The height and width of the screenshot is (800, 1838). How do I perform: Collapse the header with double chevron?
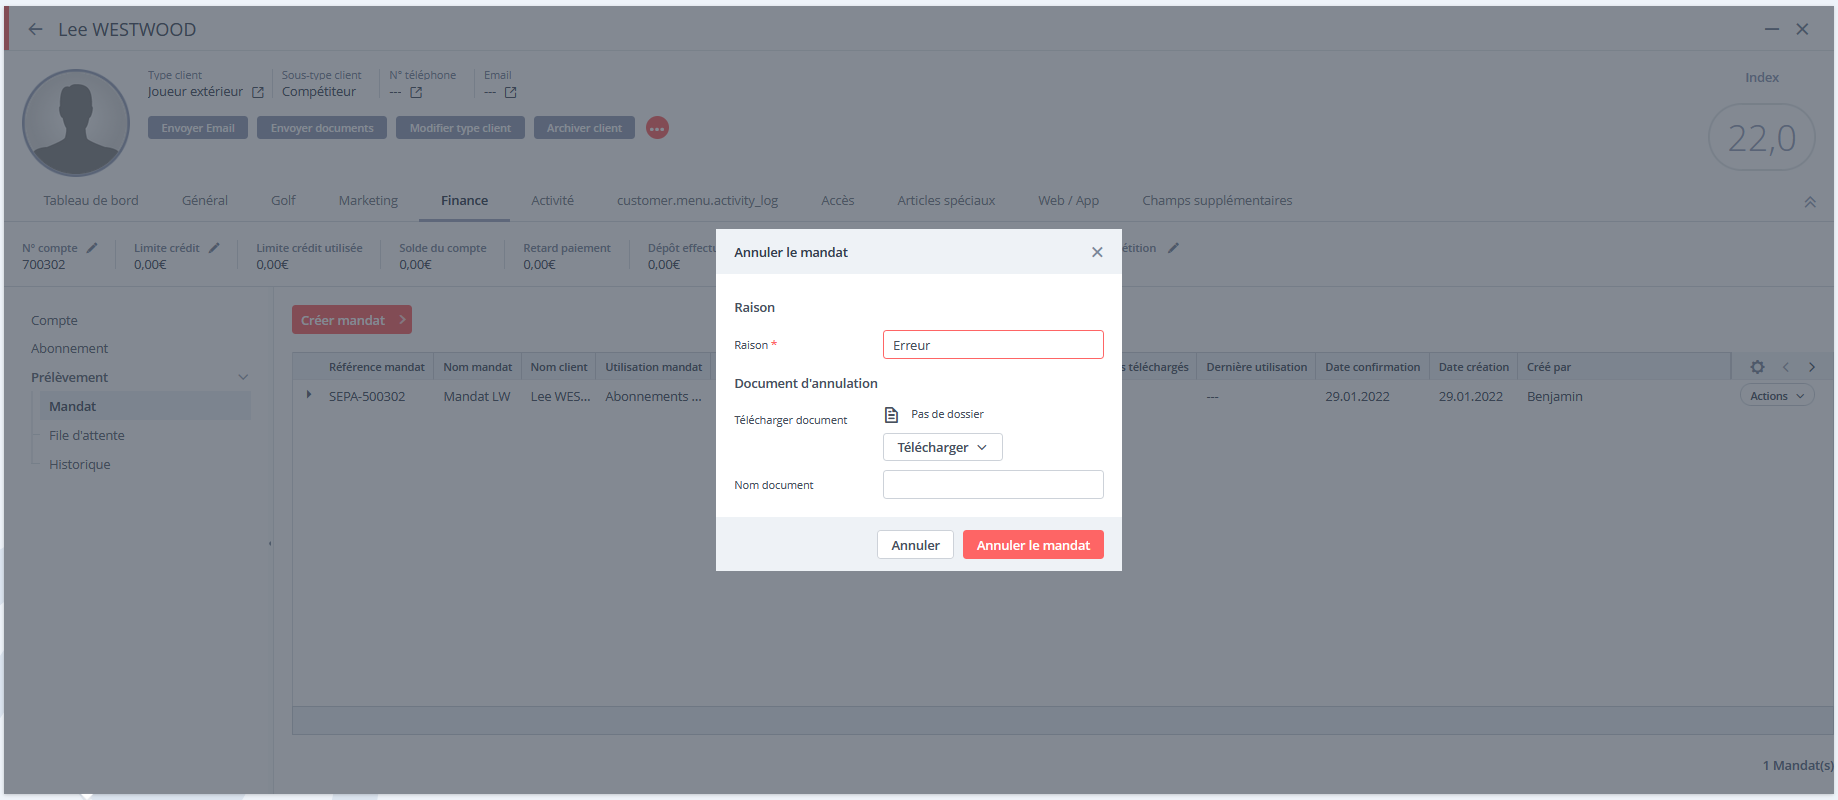coord(1810,202)
